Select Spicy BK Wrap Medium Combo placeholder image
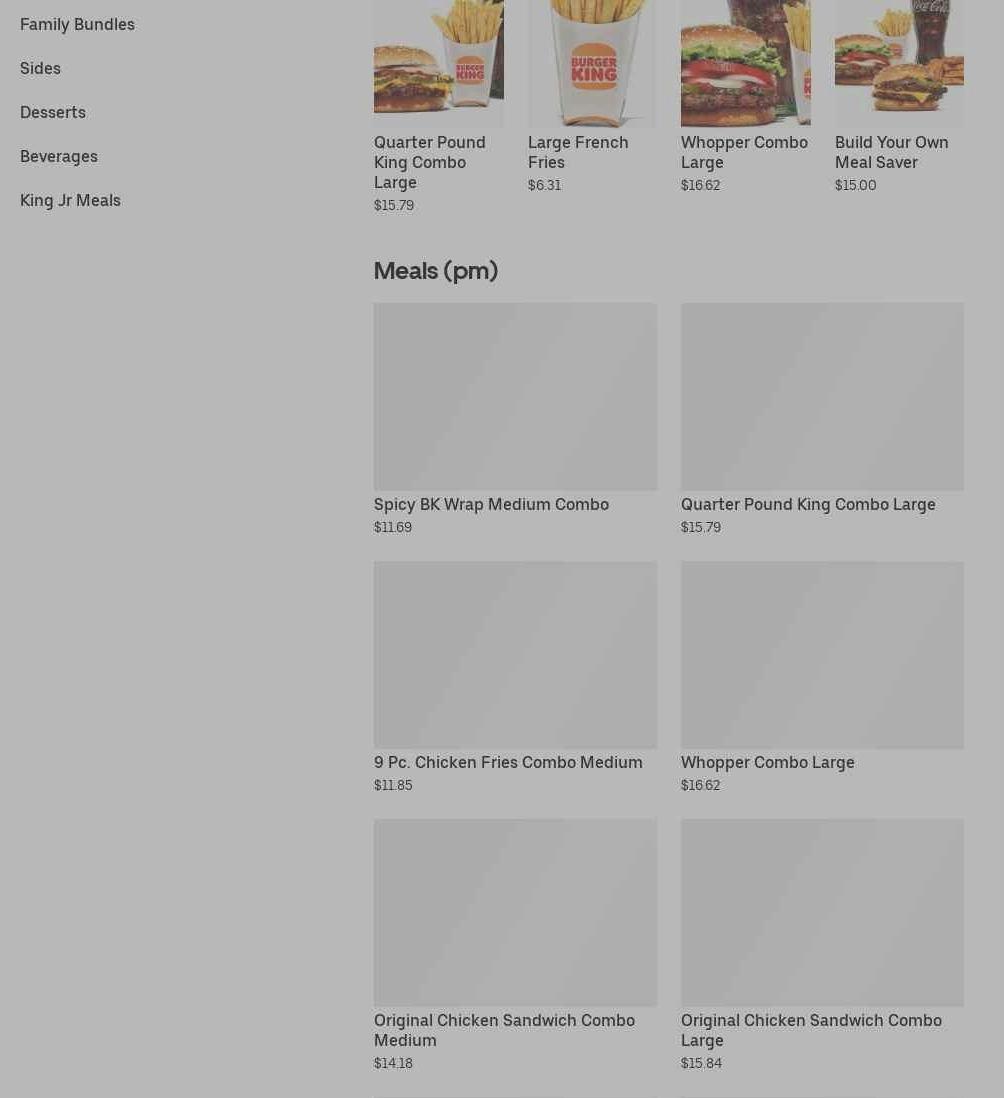 [x=515, y=396]
